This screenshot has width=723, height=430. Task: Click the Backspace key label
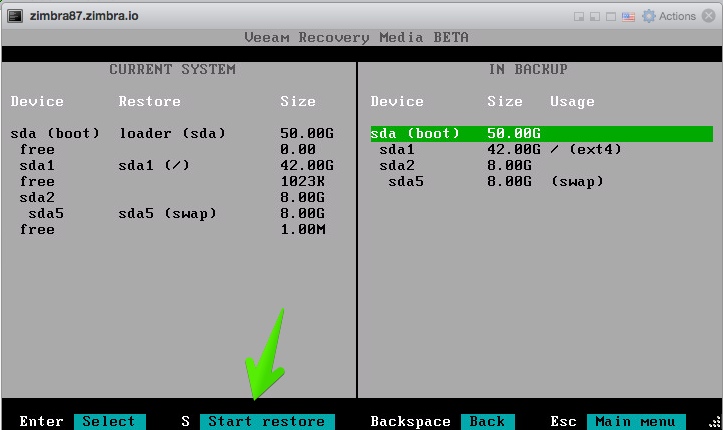click(410, 421)
